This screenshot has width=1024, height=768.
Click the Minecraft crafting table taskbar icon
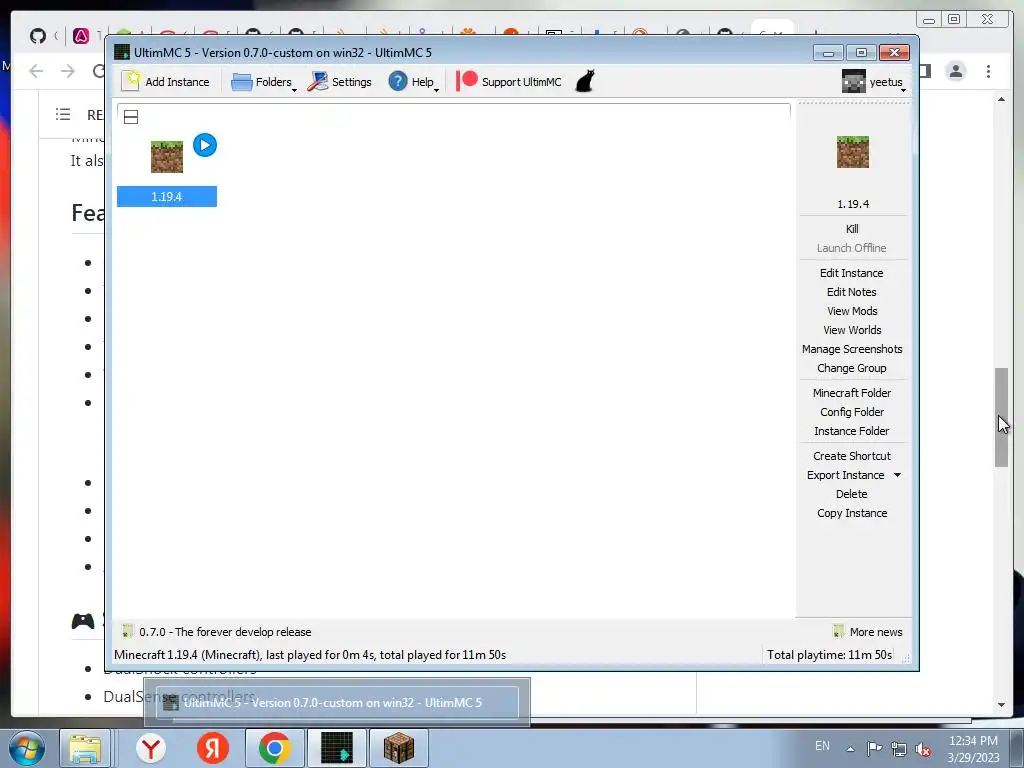(x=399, y=748)
